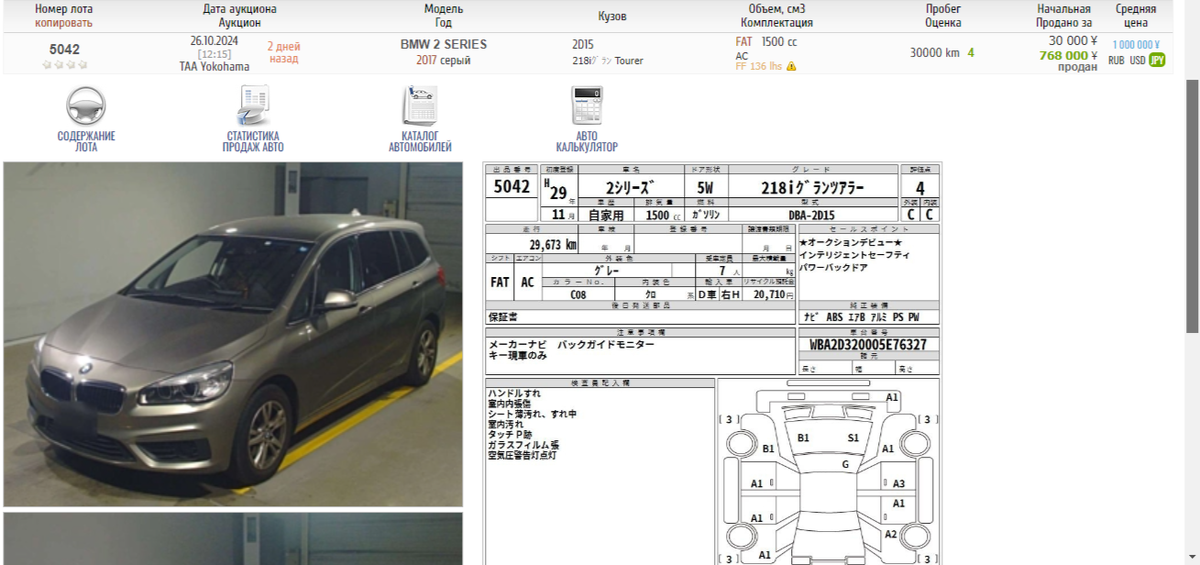
Task: Click the Модель Год column header
Action: [443, 15]
